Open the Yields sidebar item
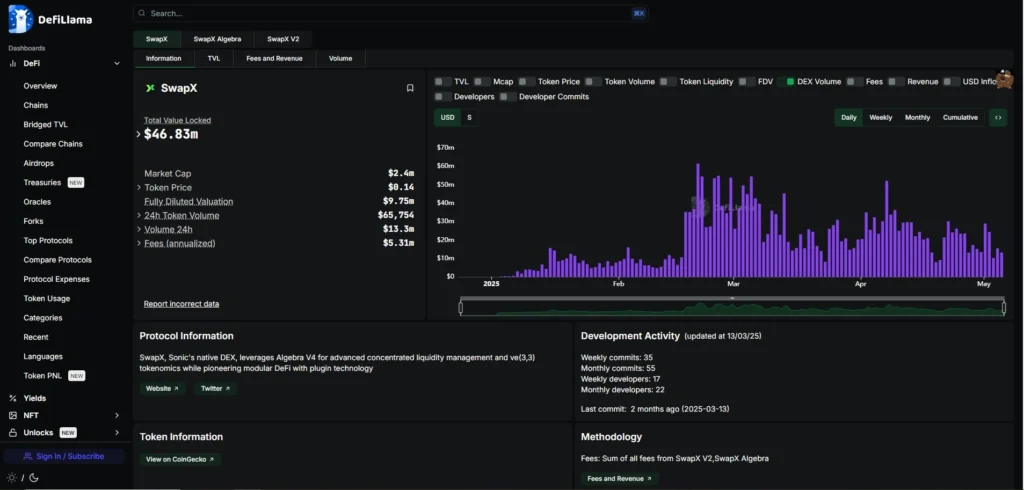 35,398
